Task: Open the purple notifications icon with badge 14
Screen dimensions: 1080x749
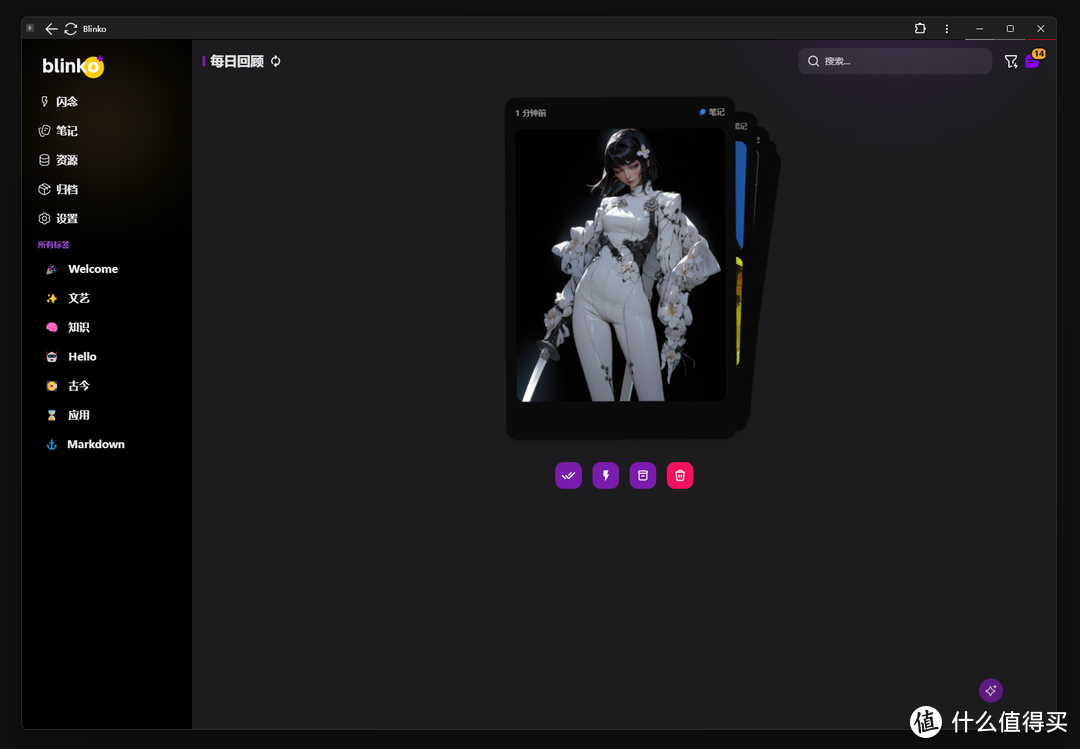Action: tap(1033, 61)
